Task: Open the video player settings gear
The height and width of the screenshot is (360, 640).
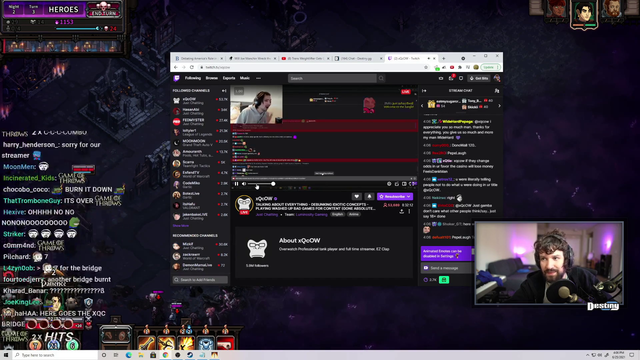Action: click(389, 184)
